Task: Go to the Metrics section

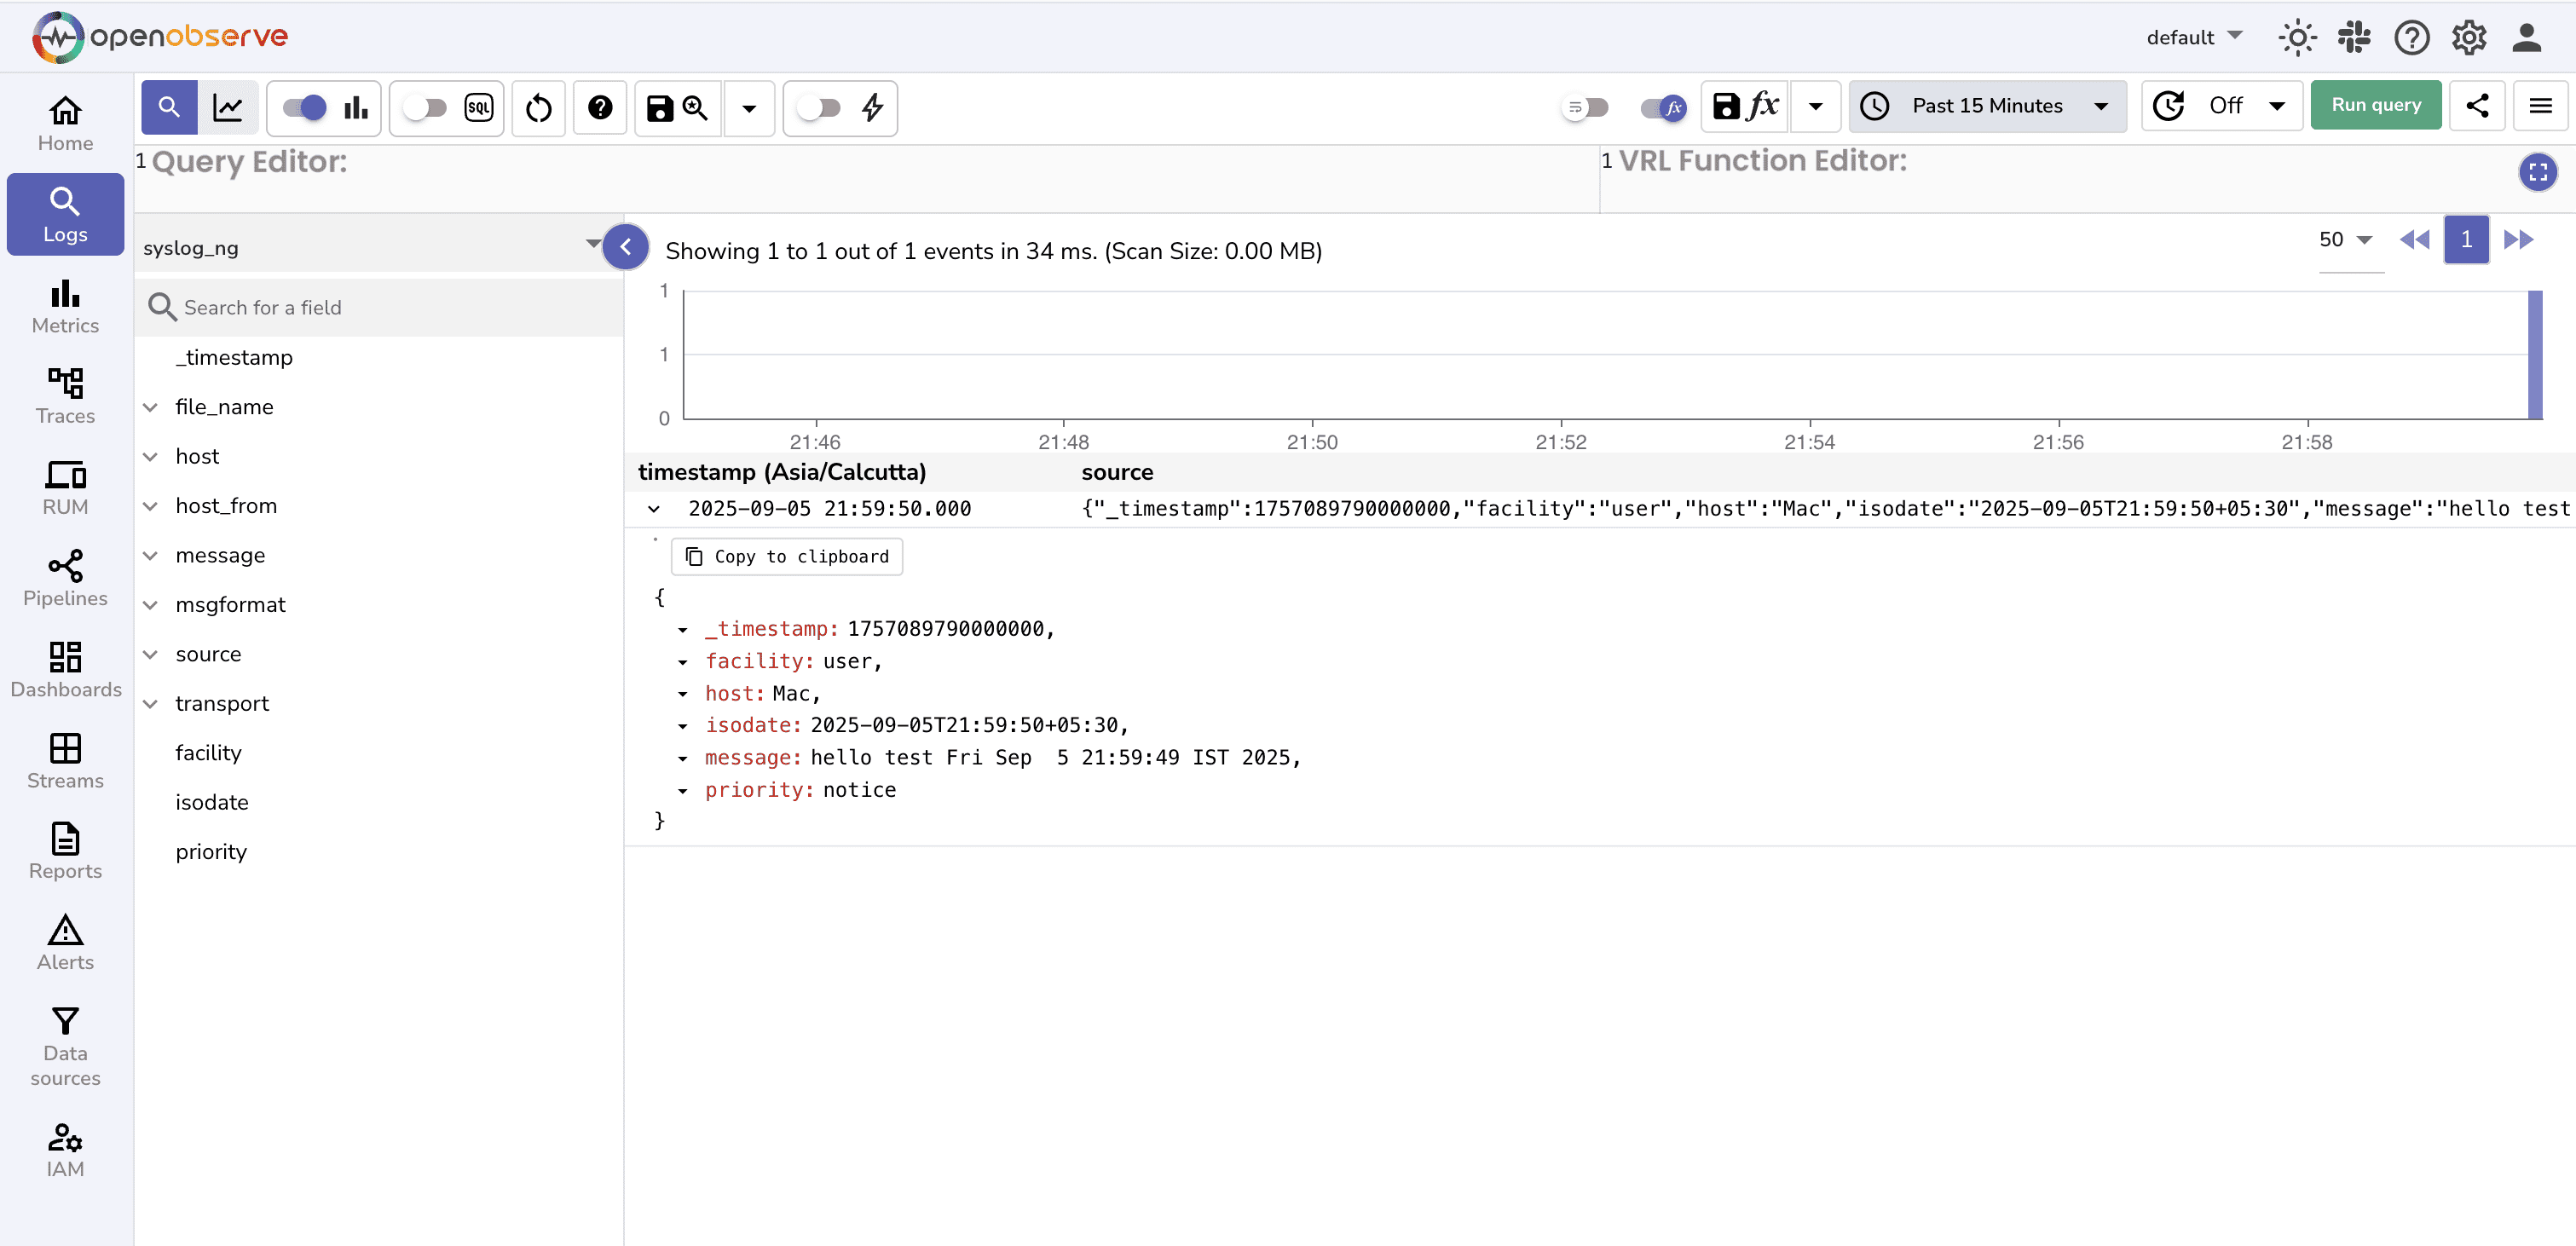Action: pos(65,306)
